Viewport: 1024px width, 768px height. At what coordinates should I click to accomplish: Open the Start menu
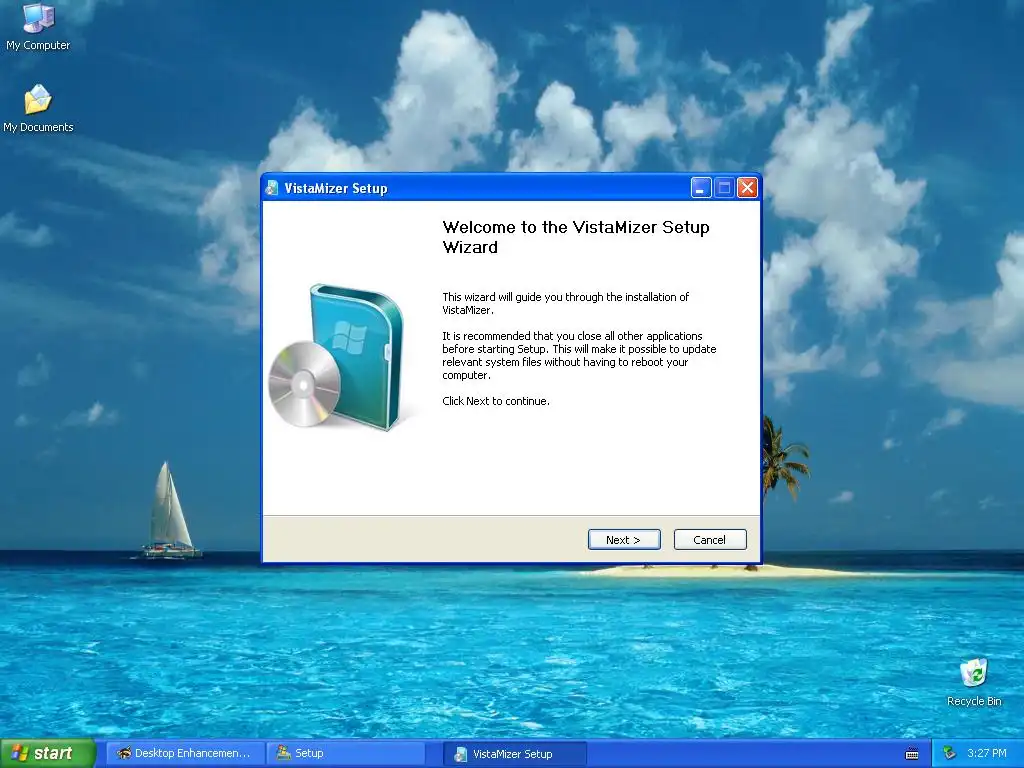click(48, 753)
